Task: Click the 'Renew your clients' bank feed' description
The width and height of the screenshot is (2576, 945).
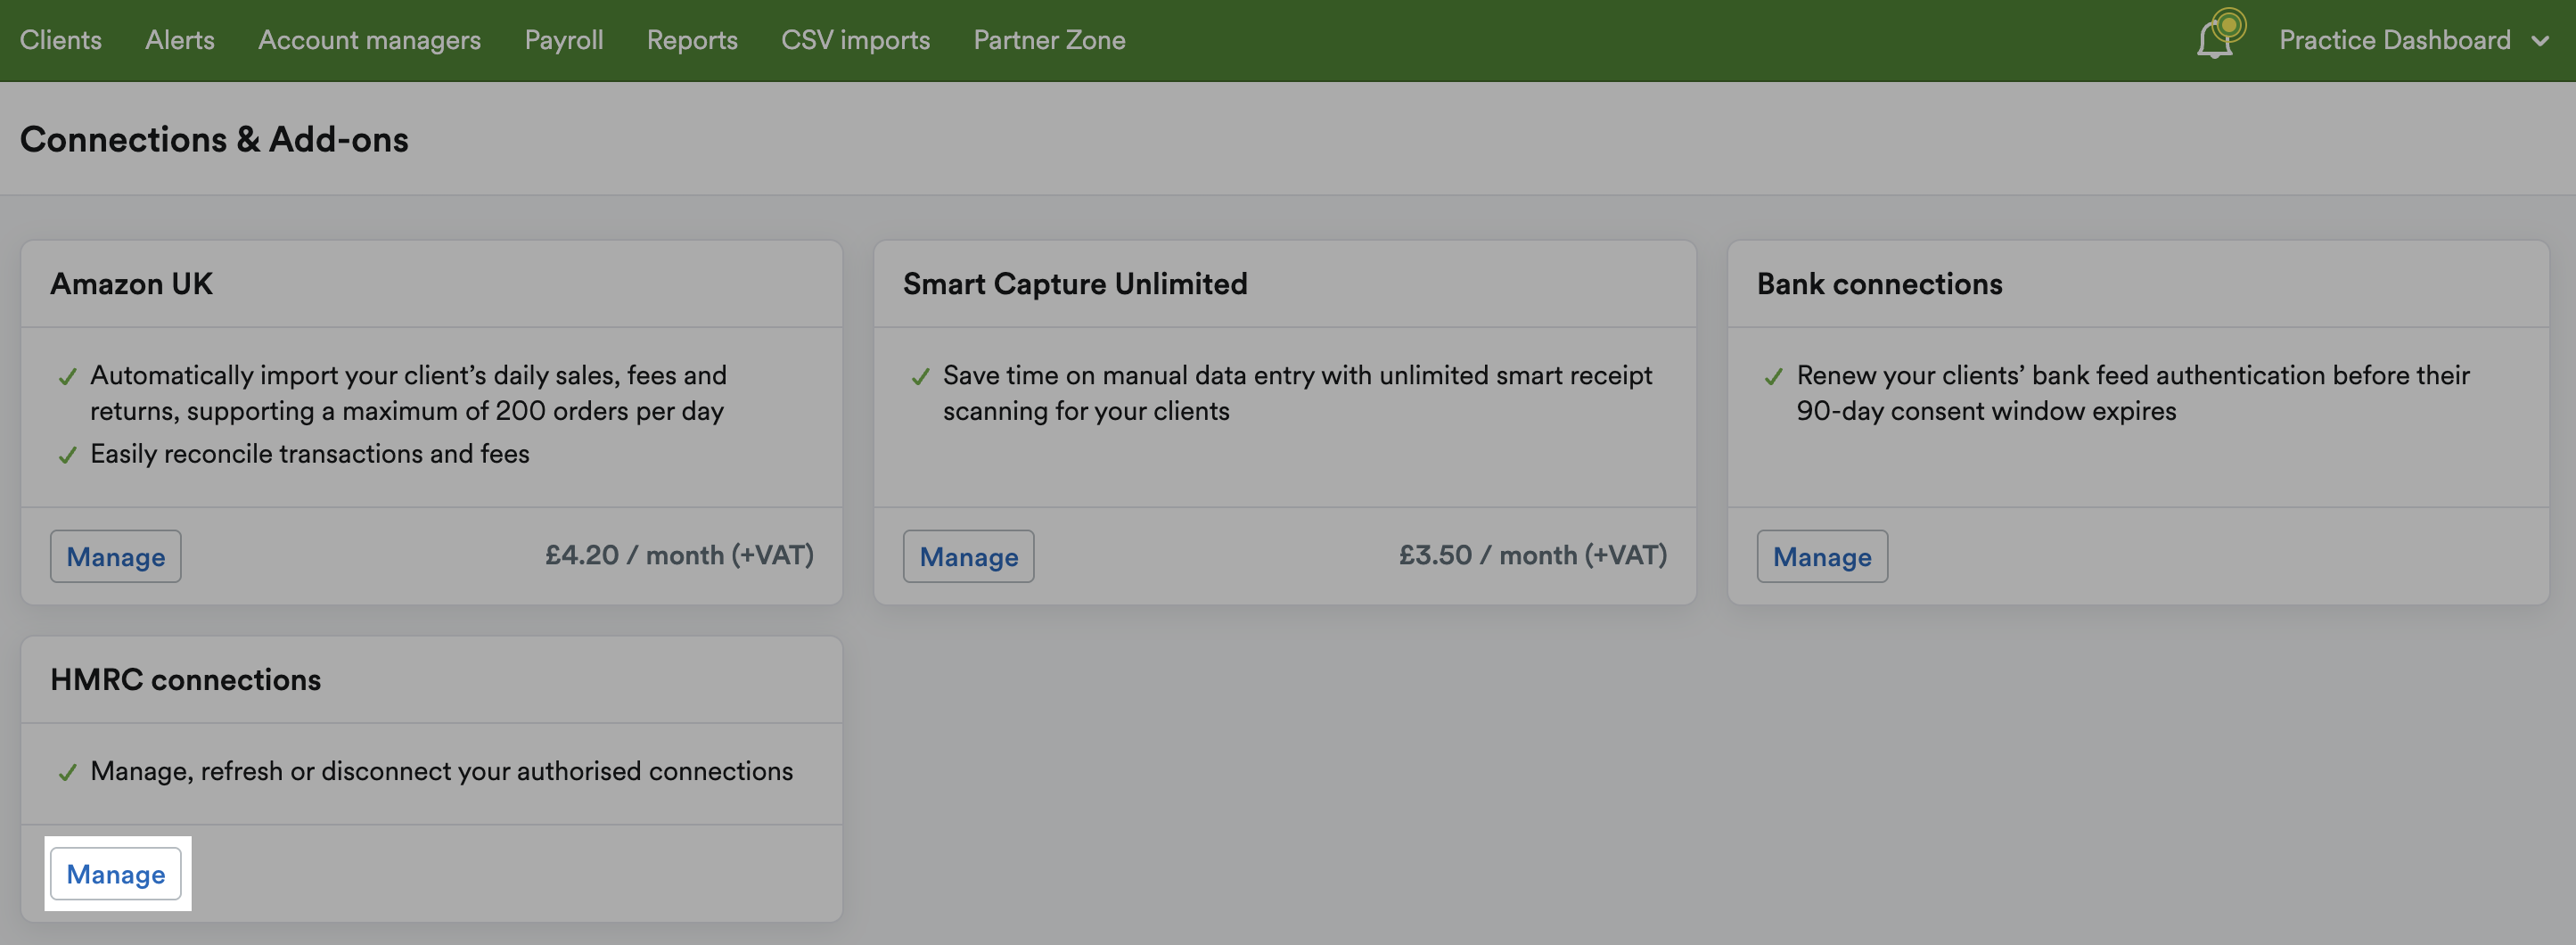Action: pyautogui.click(x=2132, y=393)
